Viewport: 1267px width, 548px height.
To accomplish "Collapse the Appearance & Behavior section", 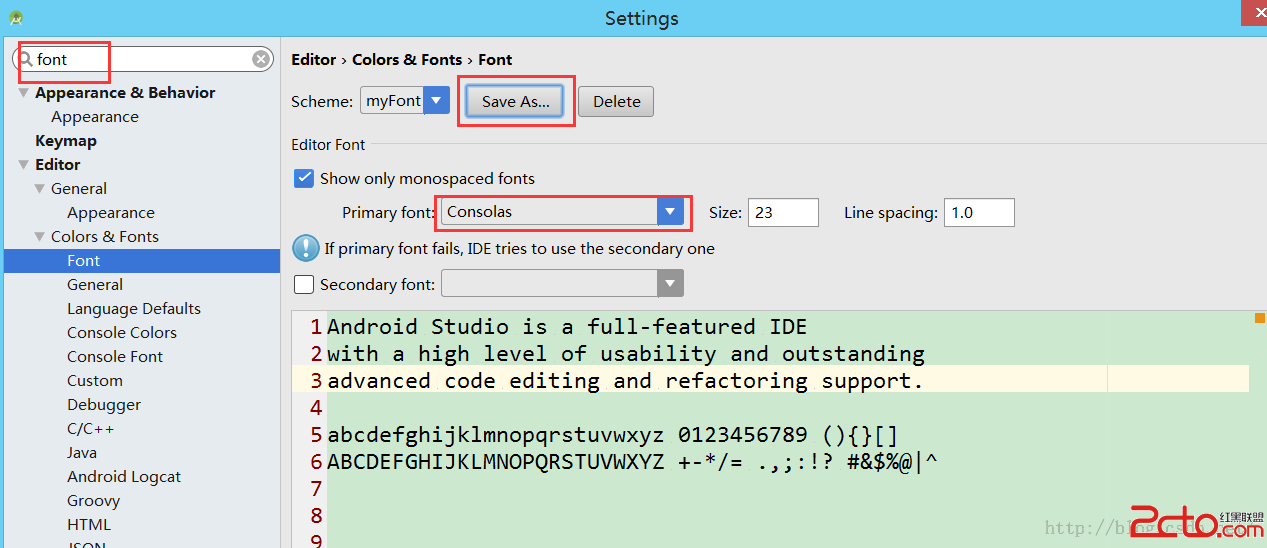I will click(x=23, y=92).
